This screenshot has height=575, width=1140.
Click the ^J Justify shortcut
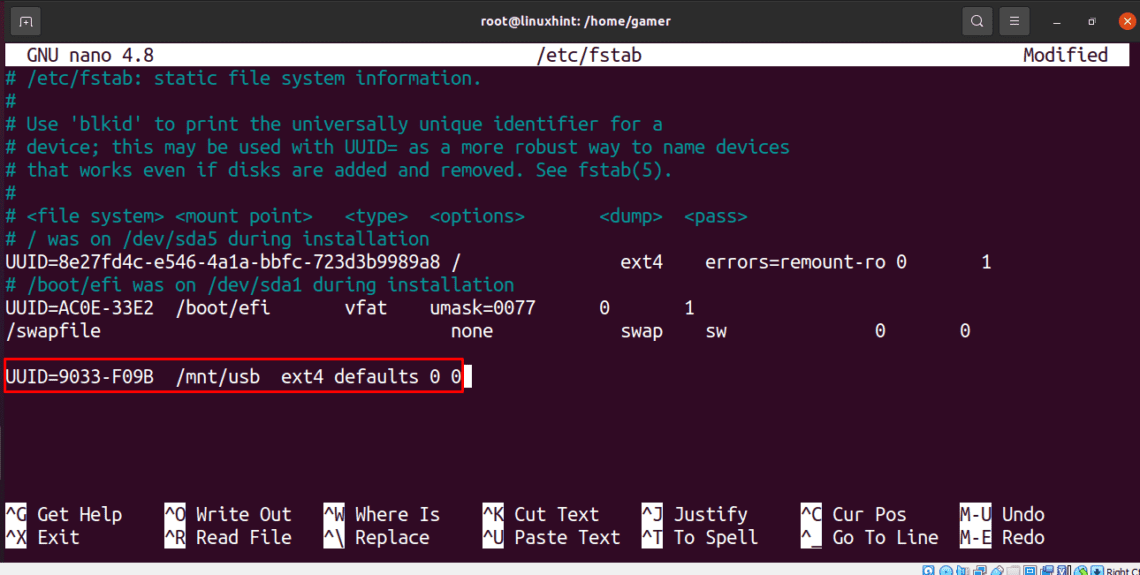tap(694, 514)
